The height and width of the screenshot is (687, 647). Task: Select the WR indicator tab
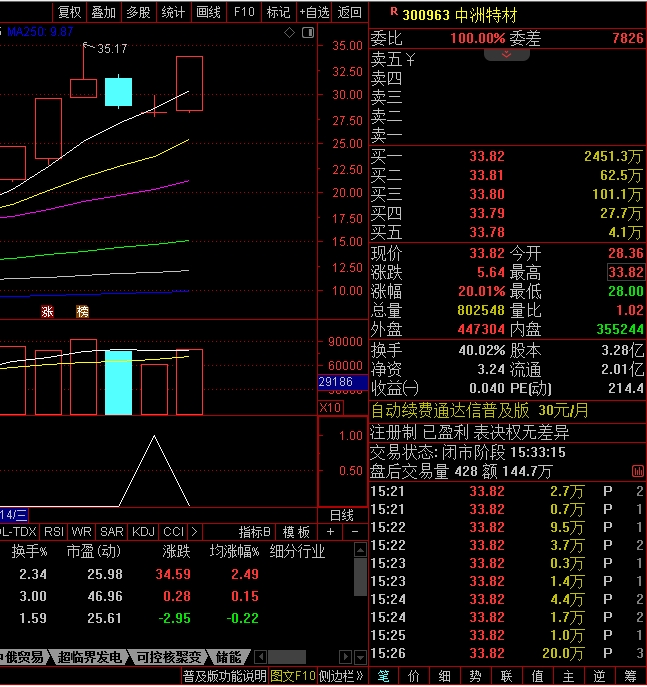tap(81, 532)
